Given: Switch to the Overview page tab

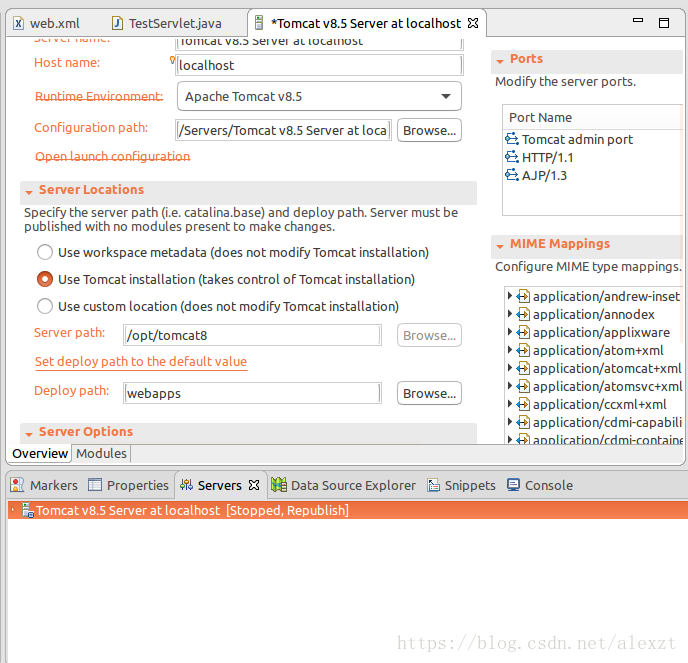Looking at the screenshot, I should tap(40, 453).
